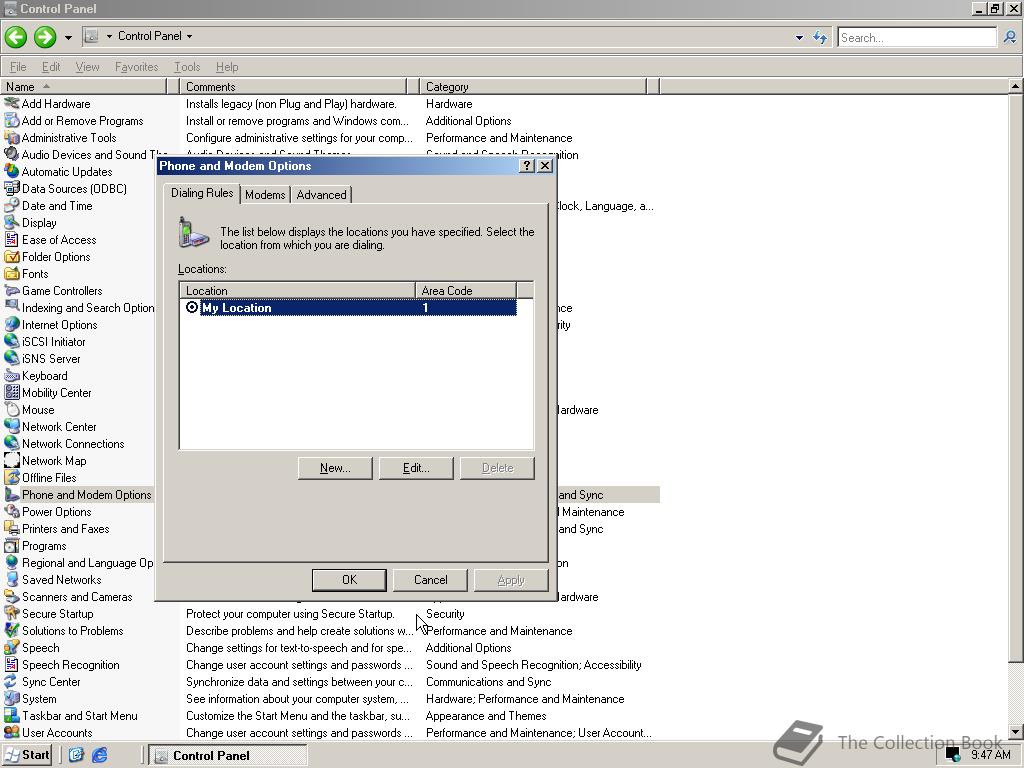Image resolution: width=1024 pixels, height=768 pixels.
Task: Click the Ease of Access icon
Action: 12,239
